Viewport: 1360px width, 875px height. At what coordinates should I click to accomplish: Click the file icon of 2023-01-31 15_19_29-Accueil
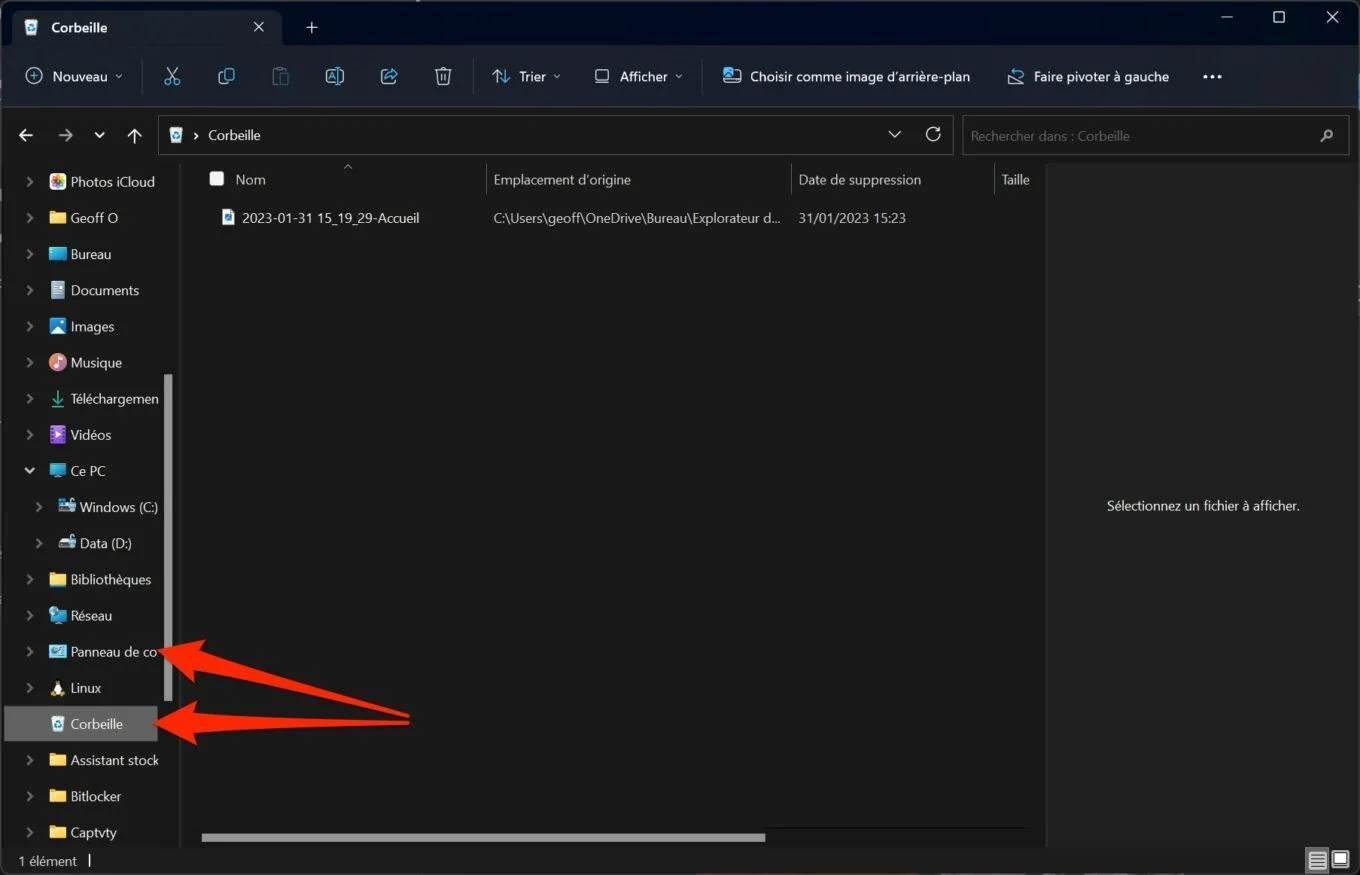pyautogui.click(x=228, y=217)
